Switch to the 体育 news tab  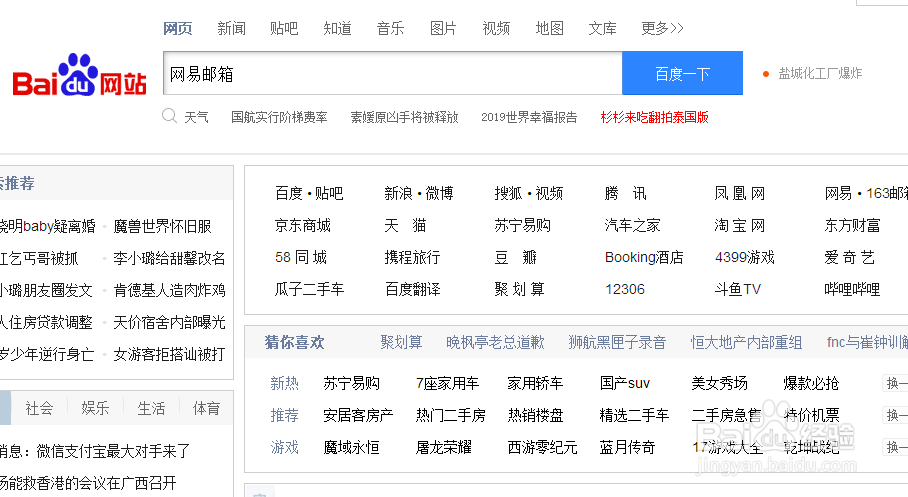[x=207, y=408]
